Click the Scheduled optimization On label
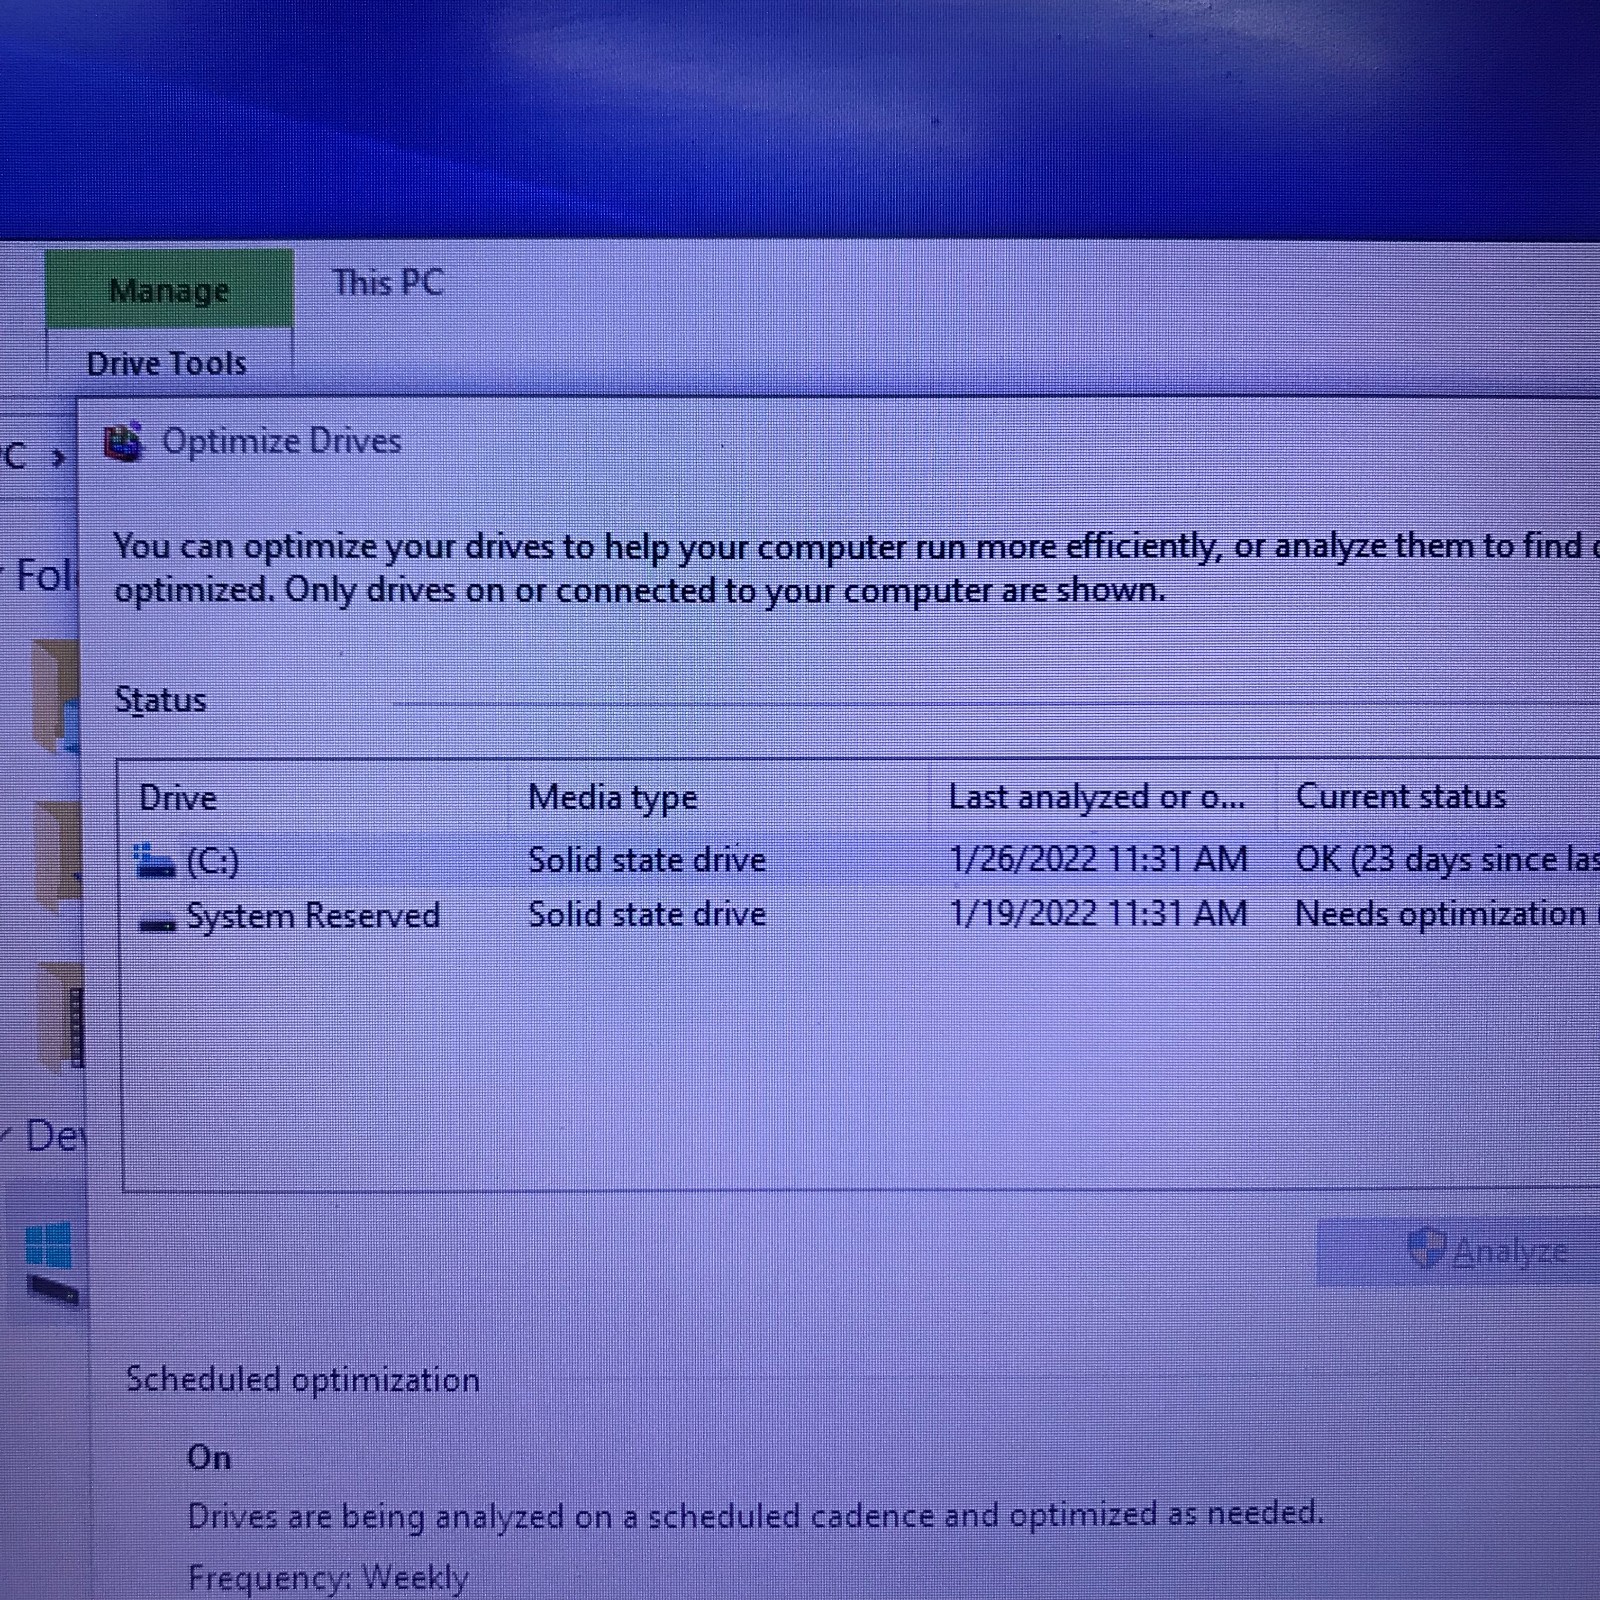 (x=209, y=1457)
